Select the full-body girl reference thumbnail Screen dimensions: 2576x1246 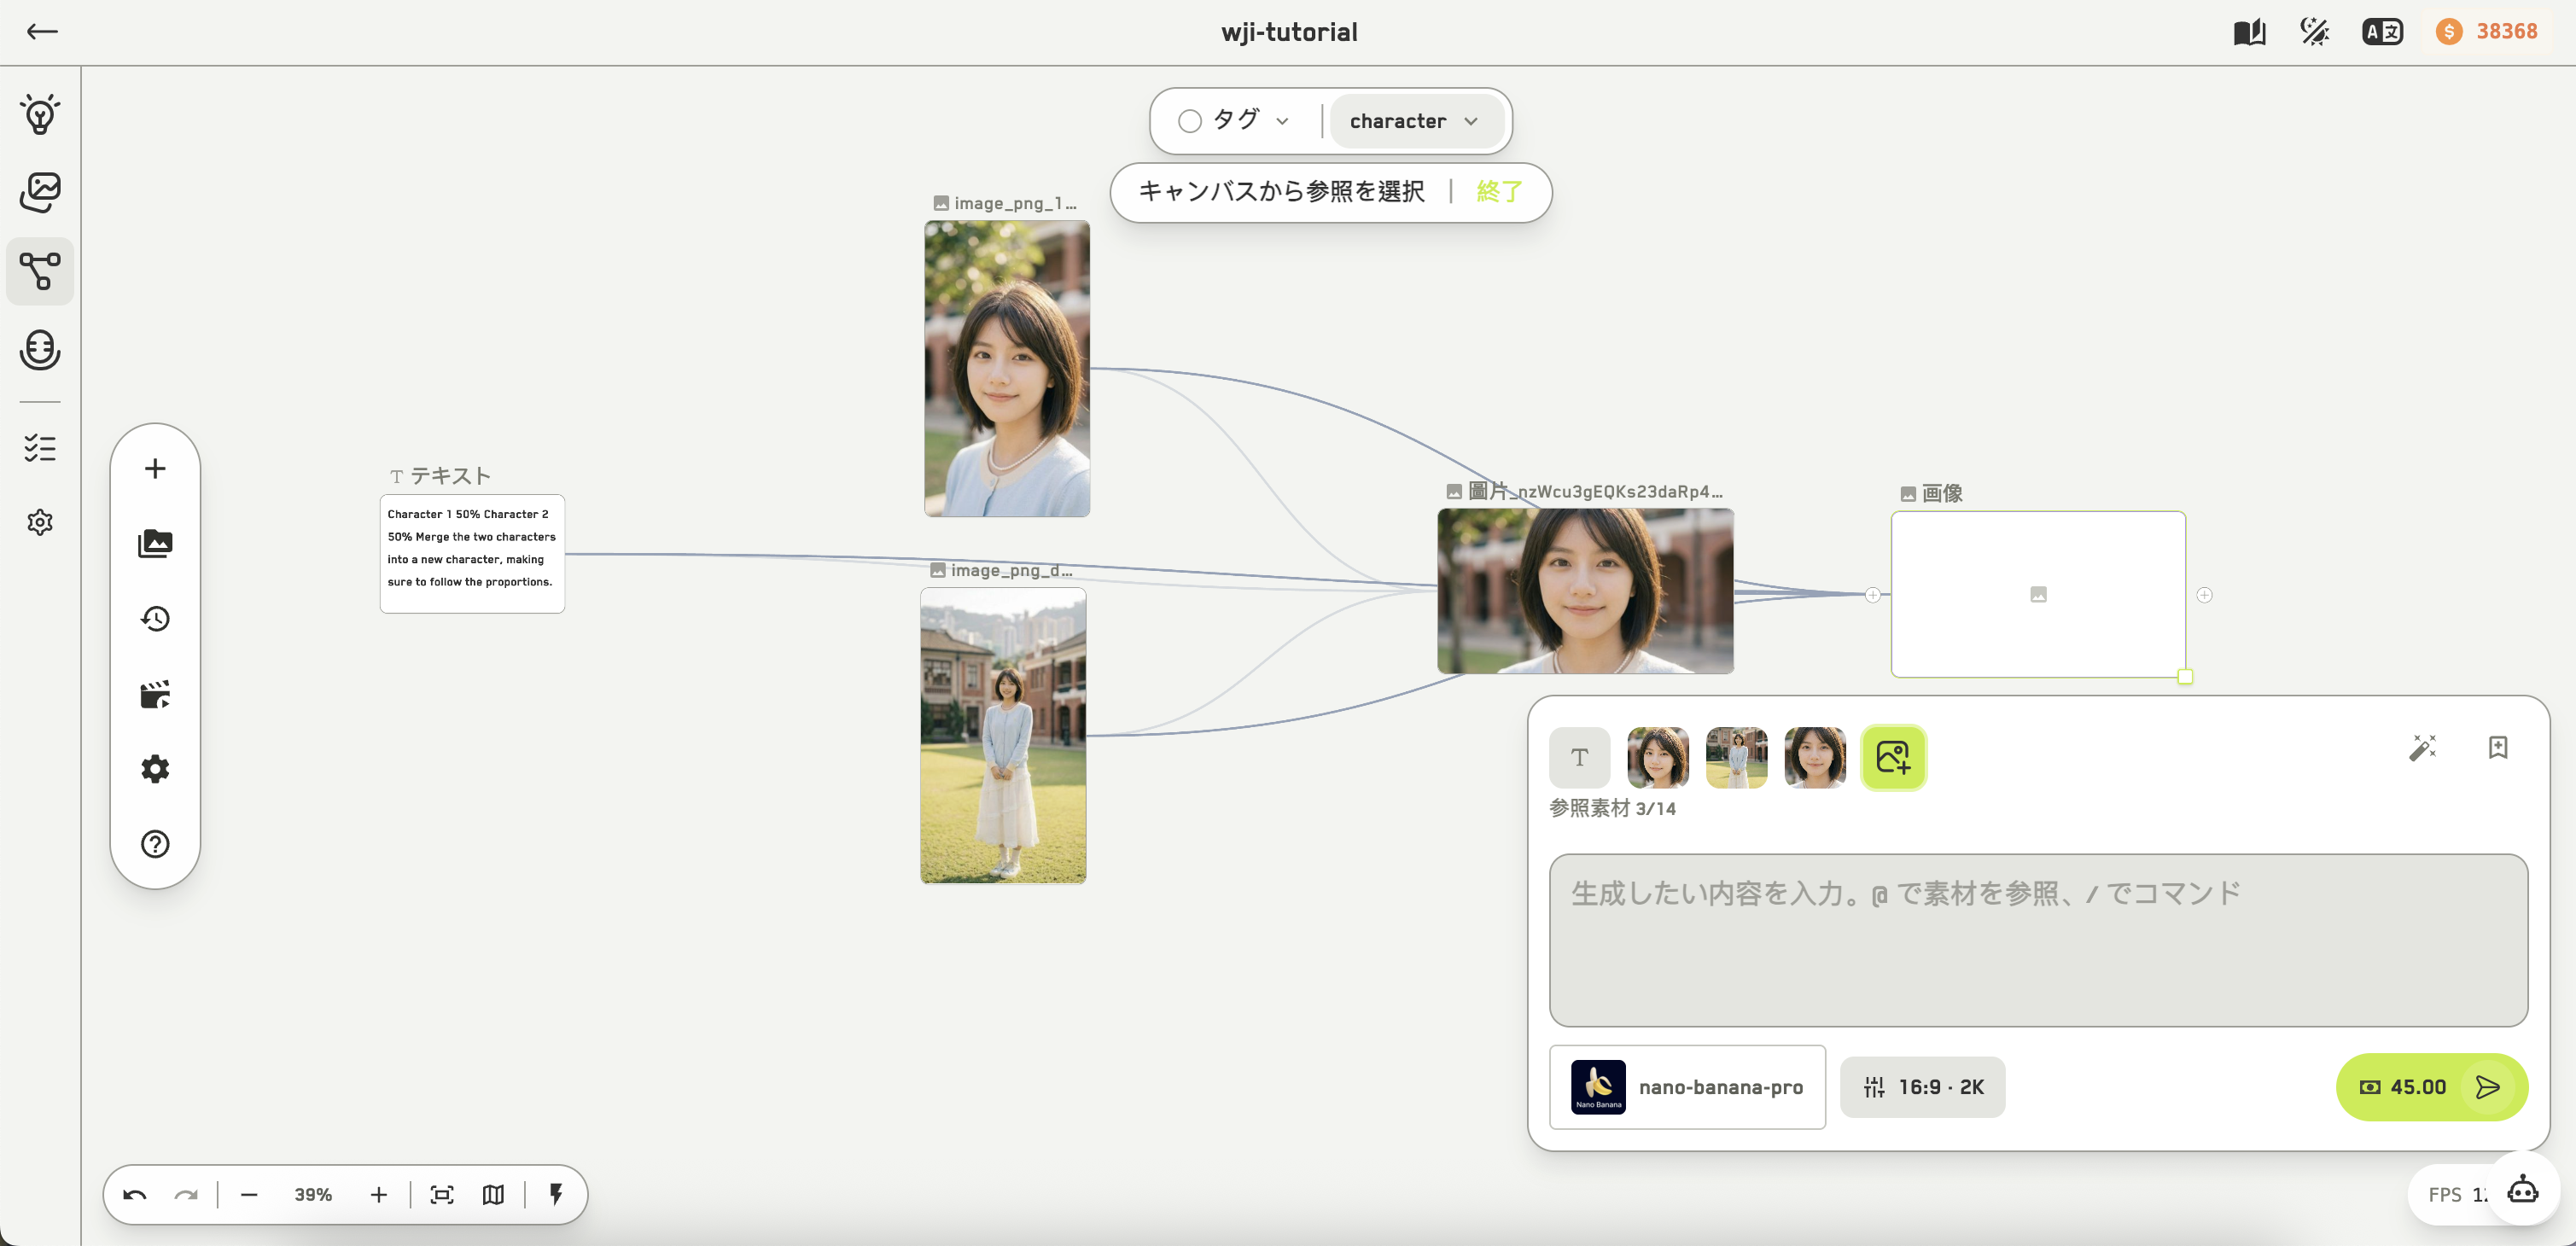tap(1736, 758)
